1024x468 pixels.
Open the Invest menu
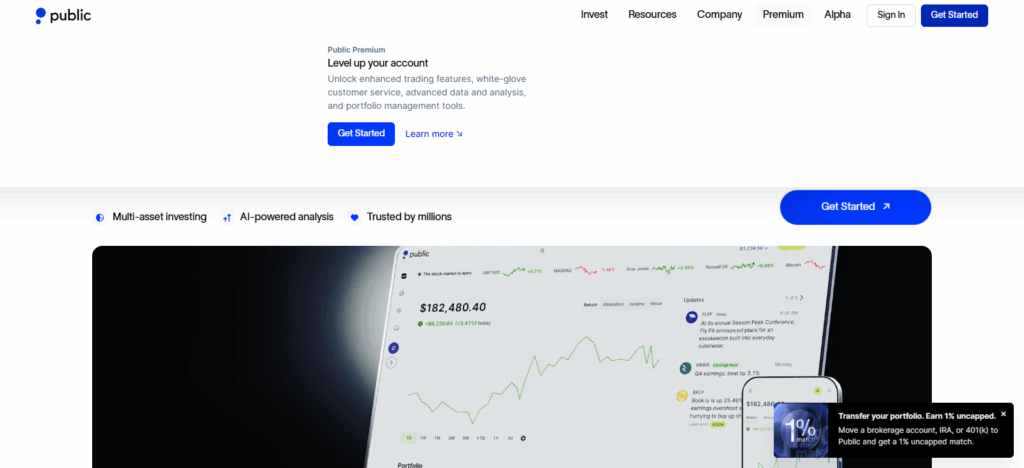594,15
